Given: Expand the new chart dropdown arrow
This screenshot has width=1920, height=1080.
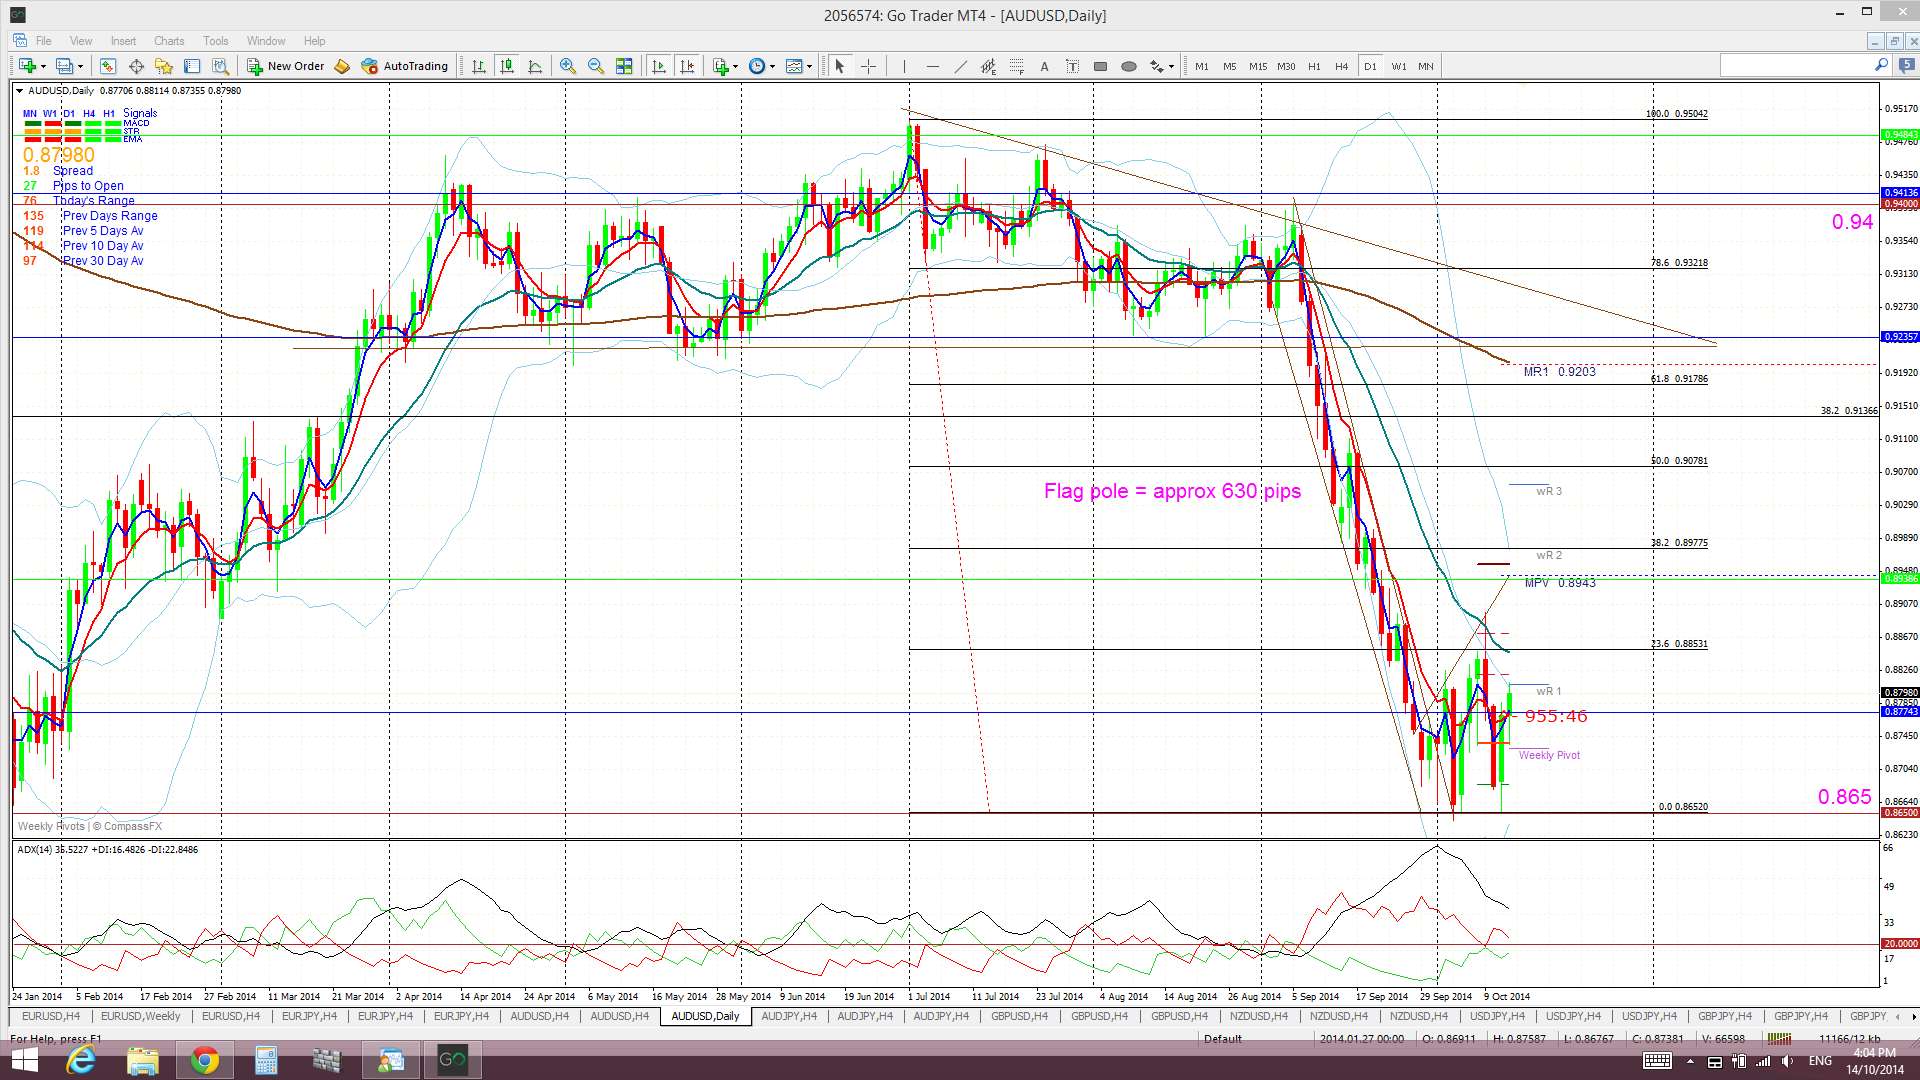Looking at the screenshot, I should pyautogui.click(x=43, y=66).
